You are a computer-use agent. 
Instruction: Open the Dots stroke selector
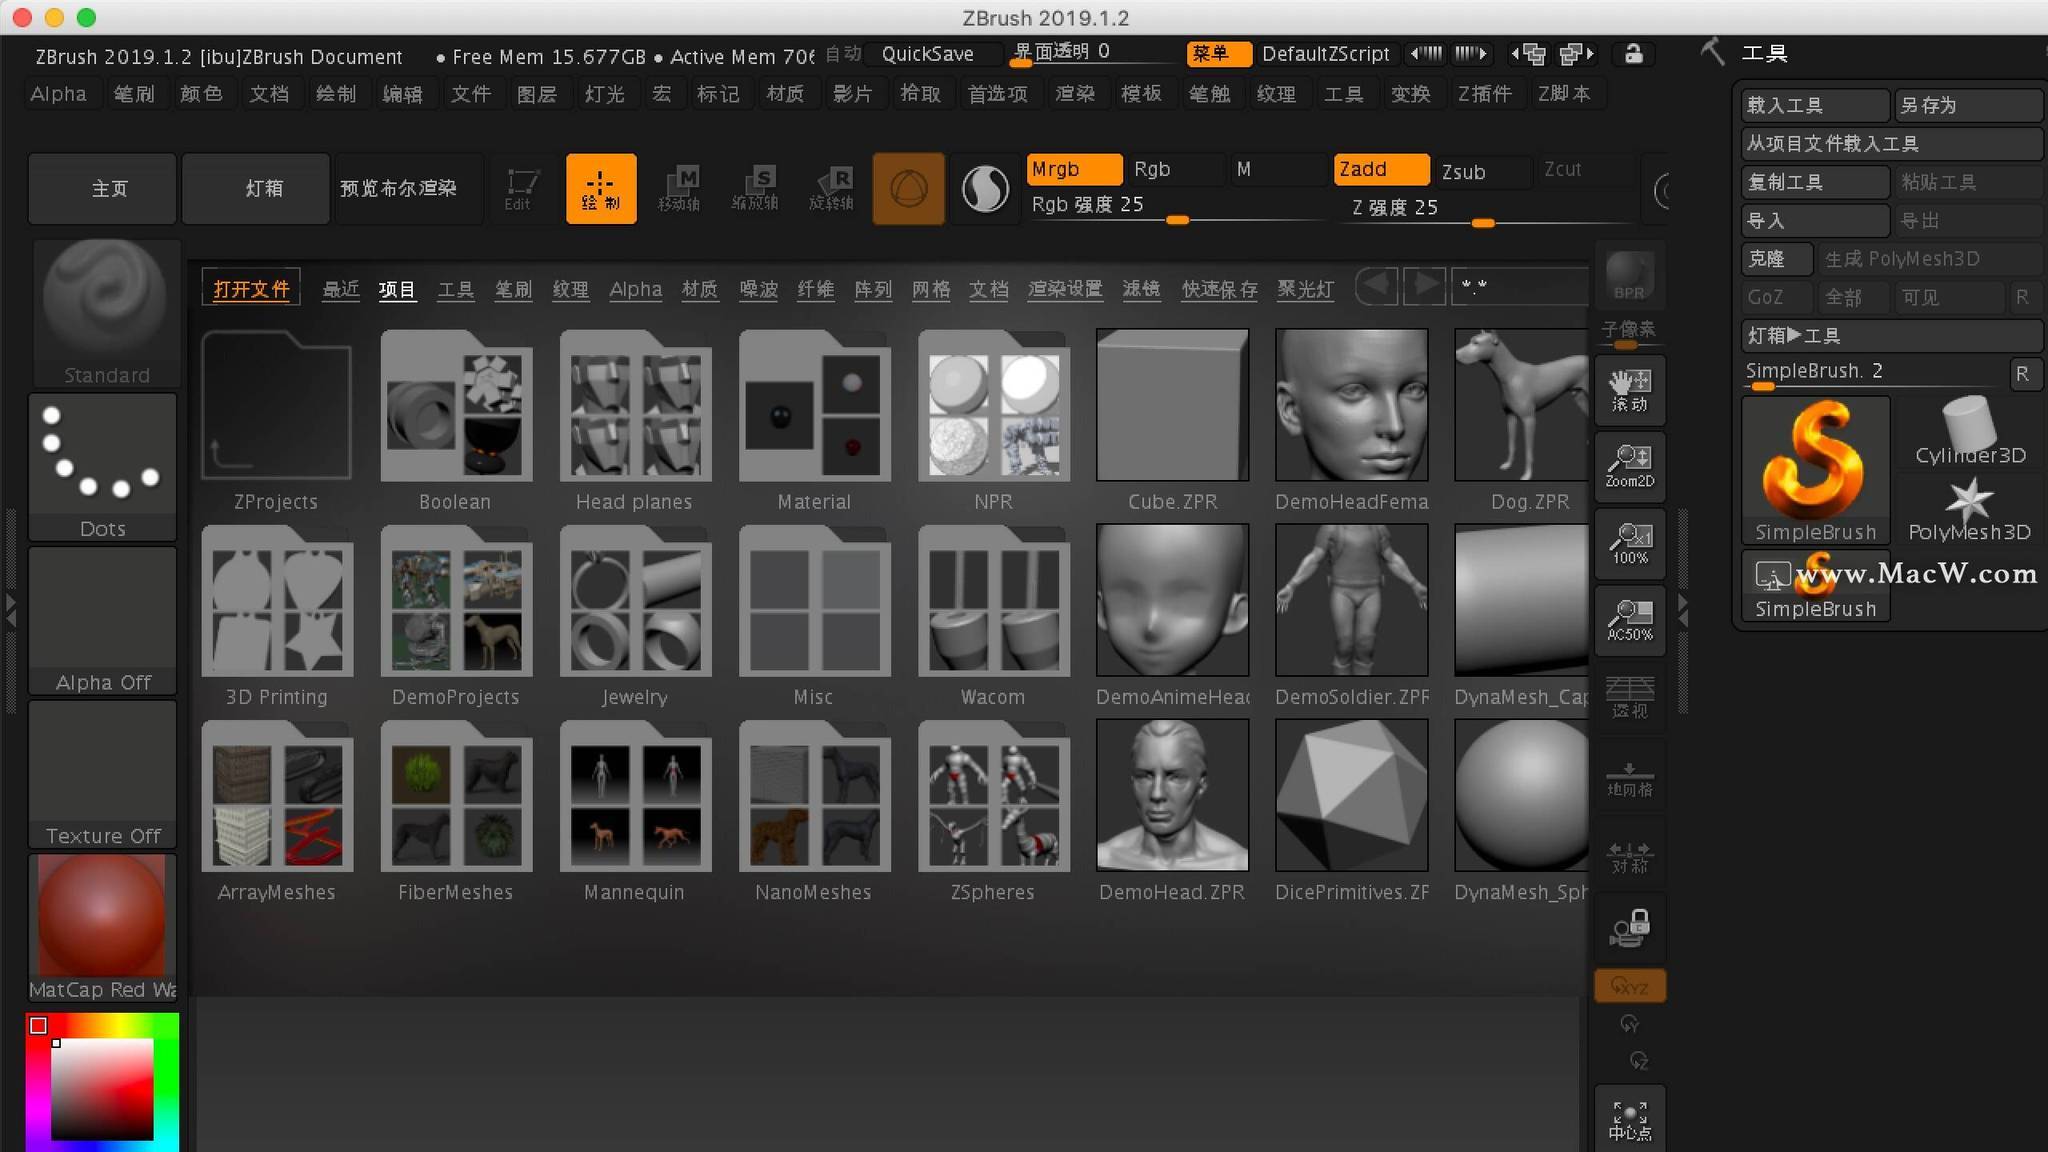(103, 467)
